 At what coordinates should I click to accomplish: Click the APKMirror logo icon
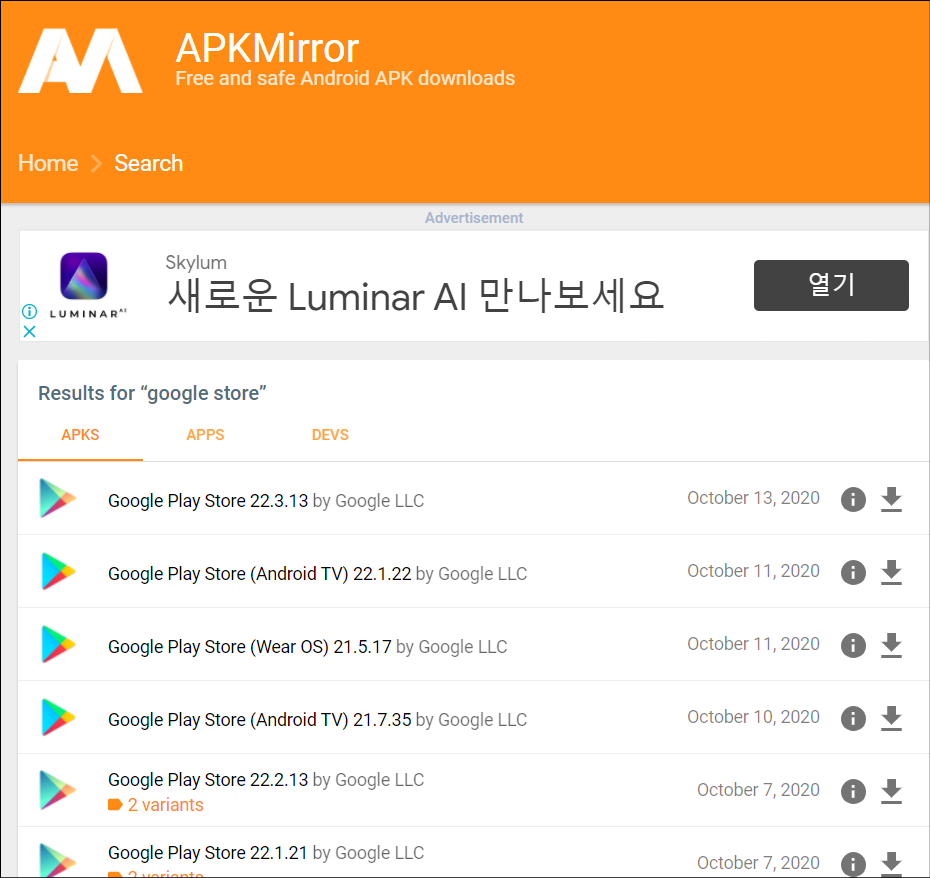pyautogui.click(x=81, y=61)
